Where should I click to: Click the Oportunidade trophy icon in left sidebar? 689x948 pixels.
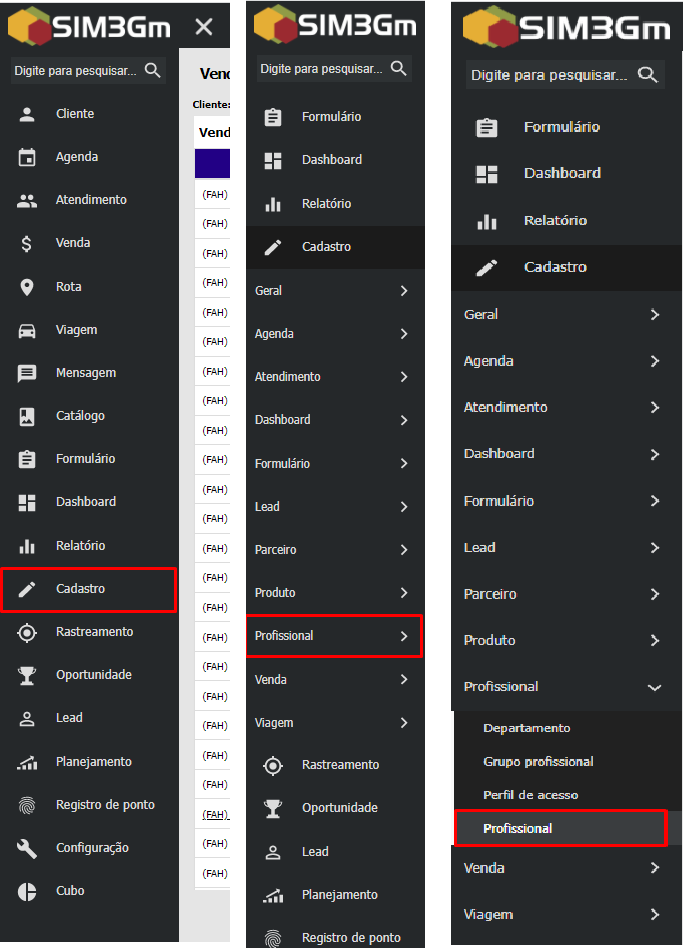coord(27,675)
